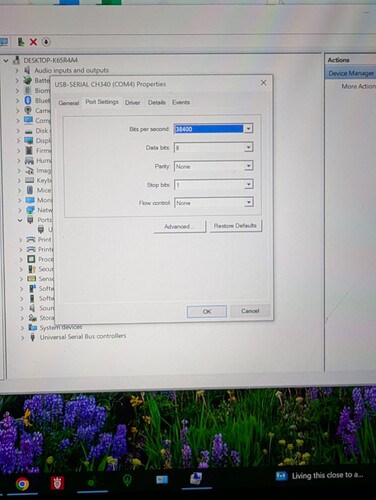Open Chrome from the taskbar
This screenshot has height=500, width=376.
pyautogui.click(x=22, y=483)
